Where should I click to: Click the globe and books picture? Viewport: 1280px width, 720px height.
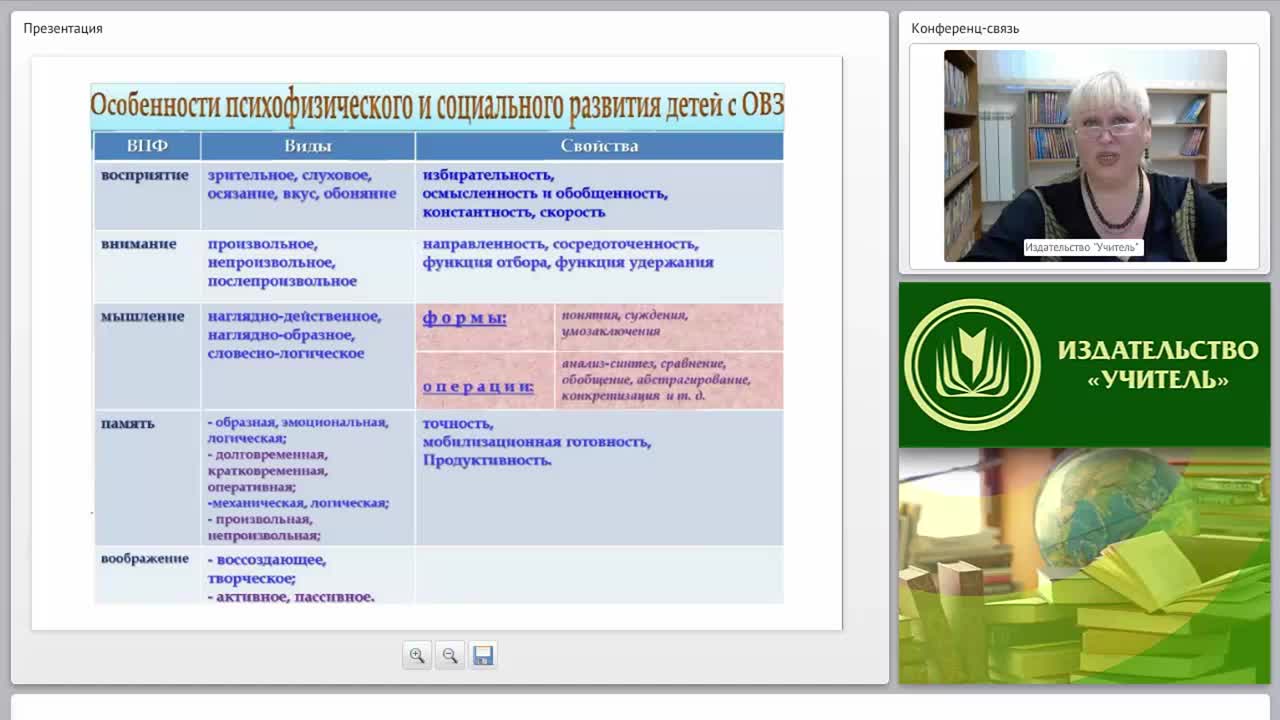tap(1084, 566)
